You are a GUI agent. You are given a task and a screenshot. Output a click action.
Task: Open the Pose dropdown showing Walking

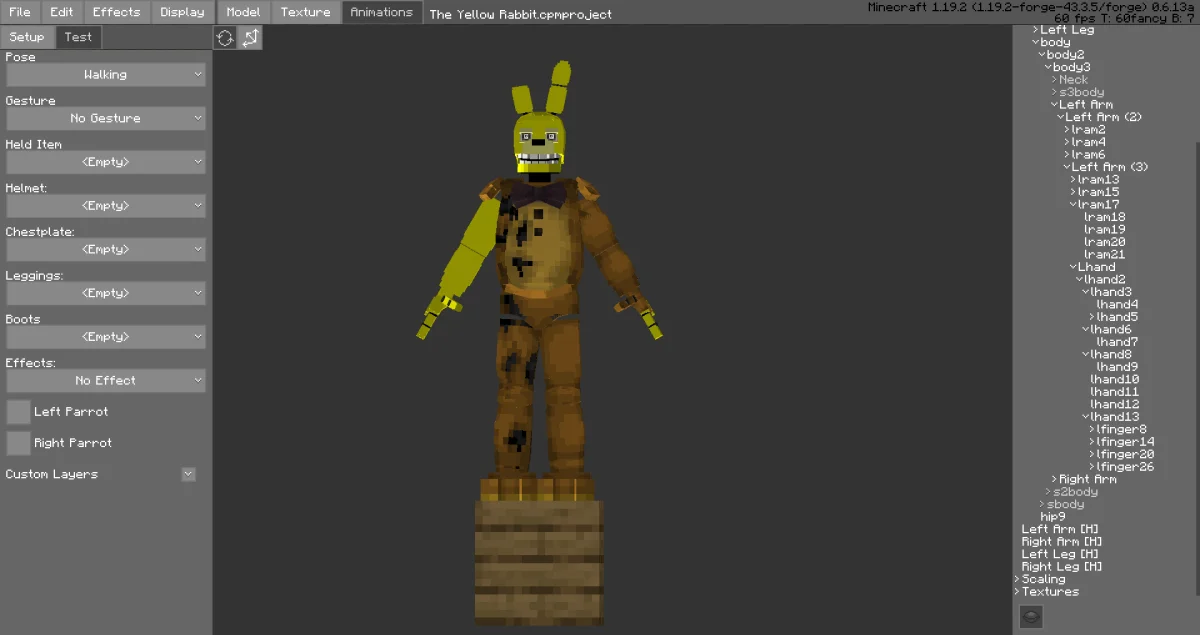point(106,75)
